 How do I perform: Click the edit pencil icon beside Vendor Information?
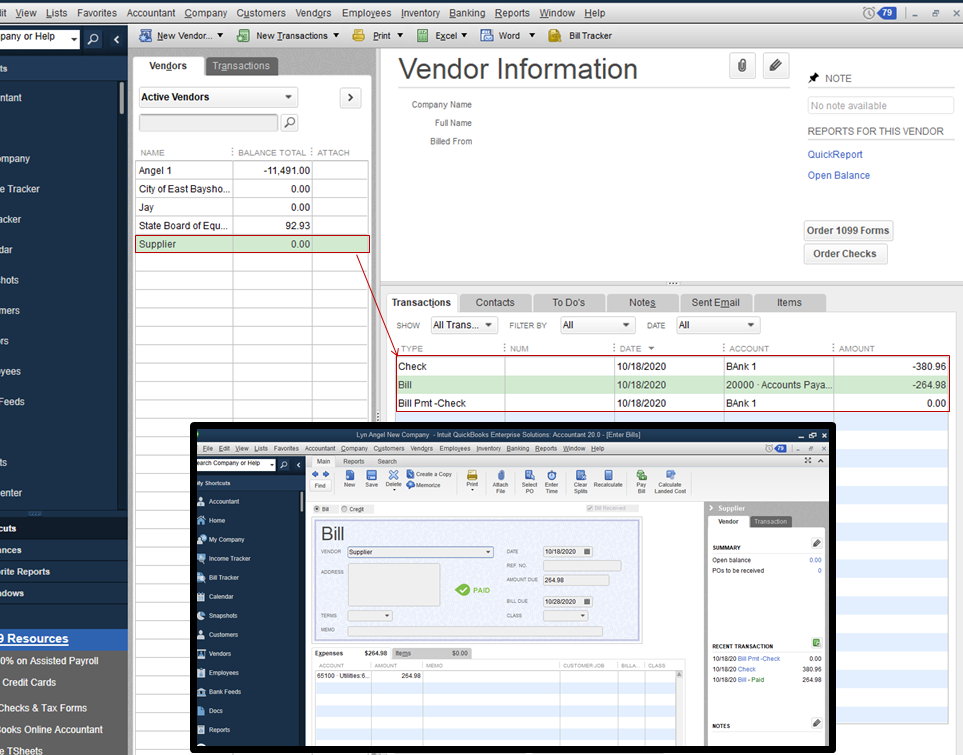tap(776, 65)
